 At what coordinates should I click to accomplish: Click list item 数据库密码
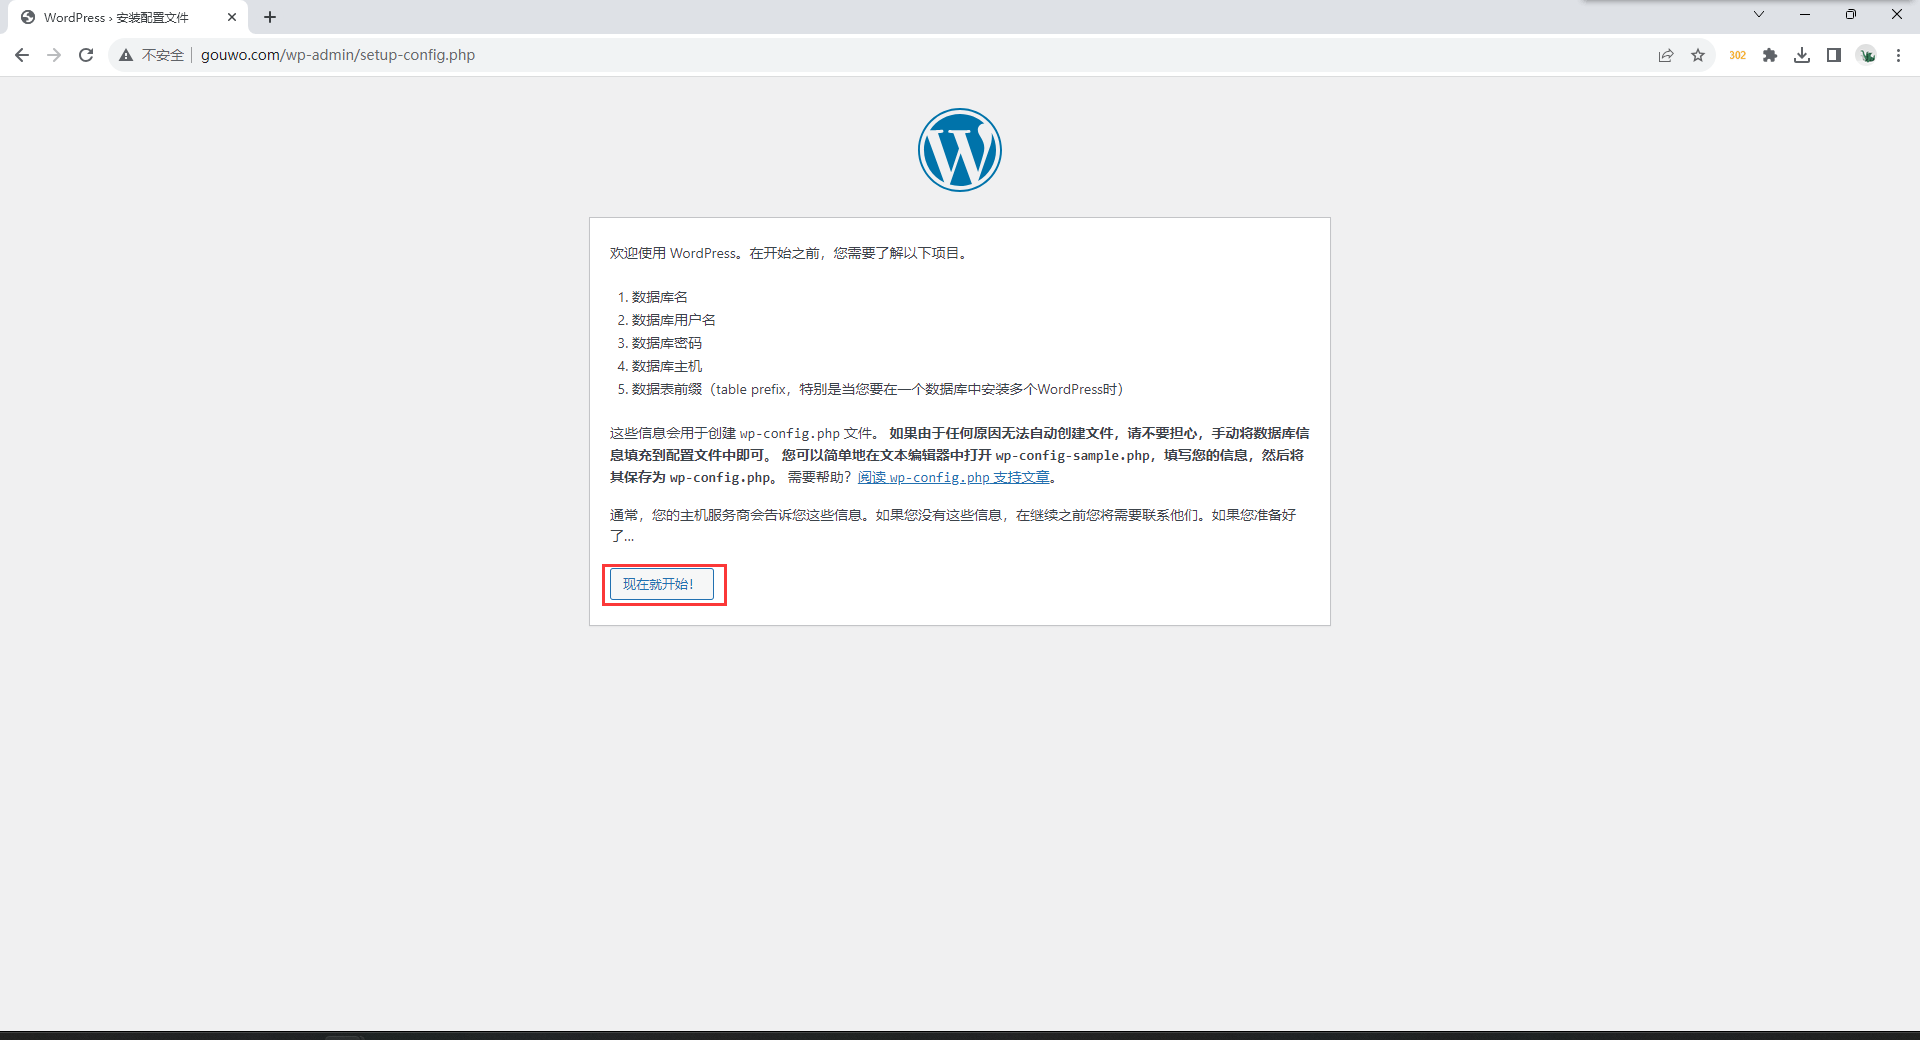click(667, 343)
